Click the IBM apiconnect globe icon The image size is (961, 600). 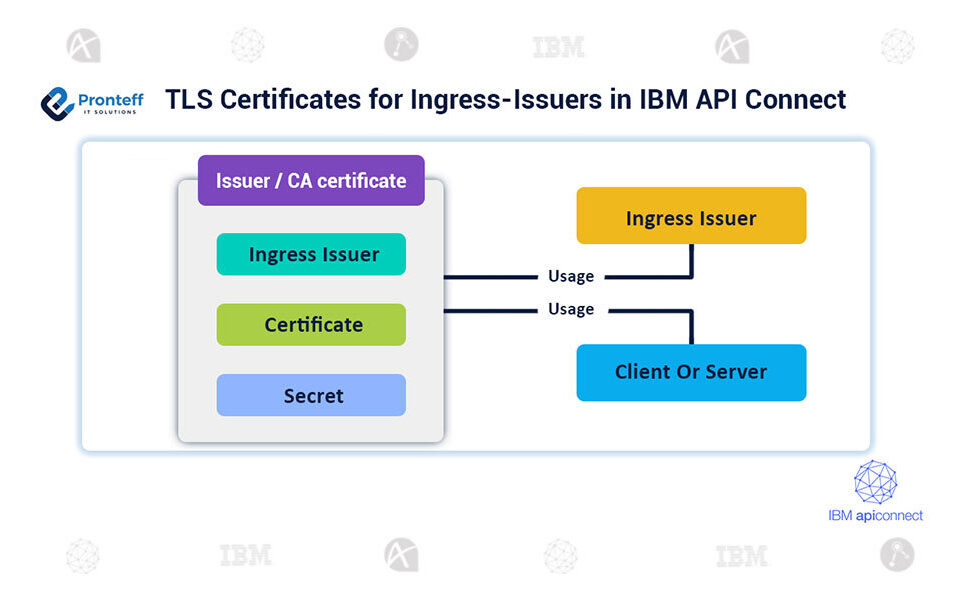(x=875, y=482)
